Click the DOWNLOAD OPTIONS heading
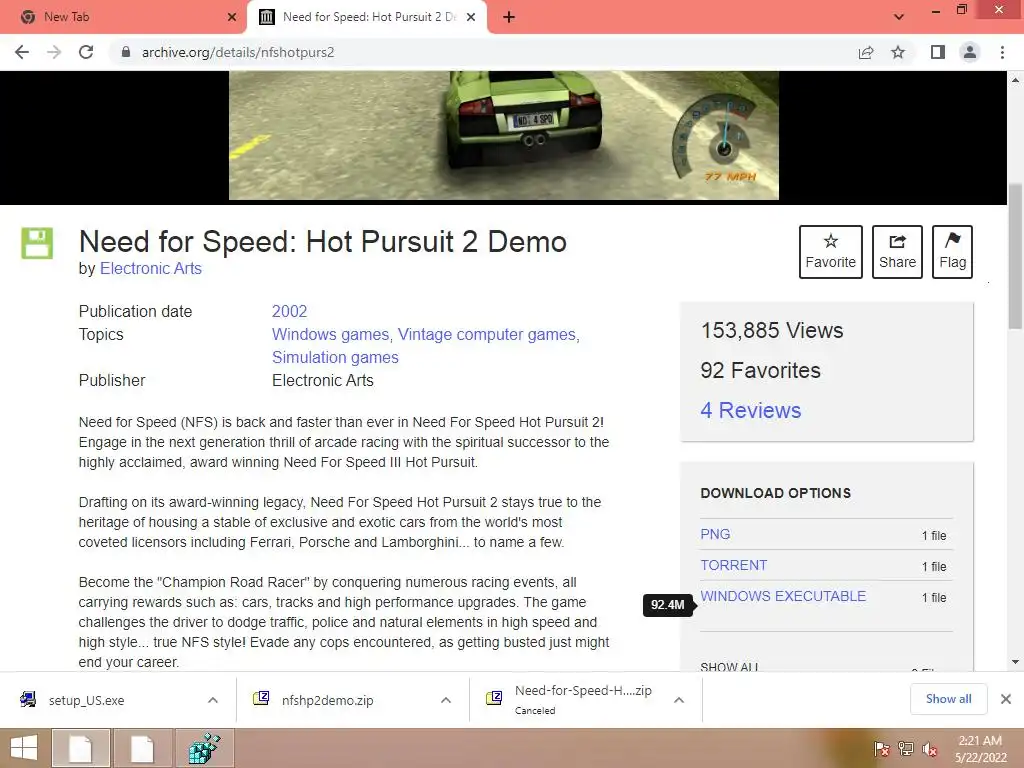Screen dimensions: 1024x768 pyautogui.click(x=776, y=493)
